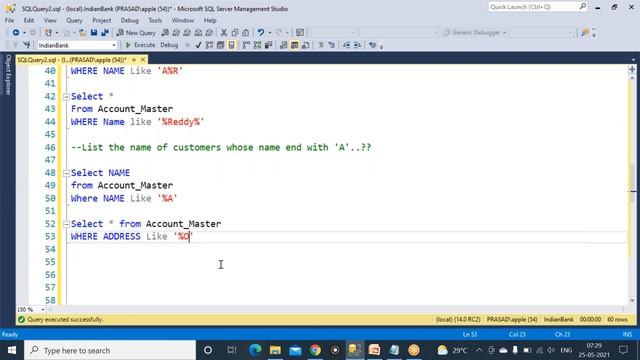Click Specify Values for Template Parameters icon

pyautogui.click(x=372, y=45)
